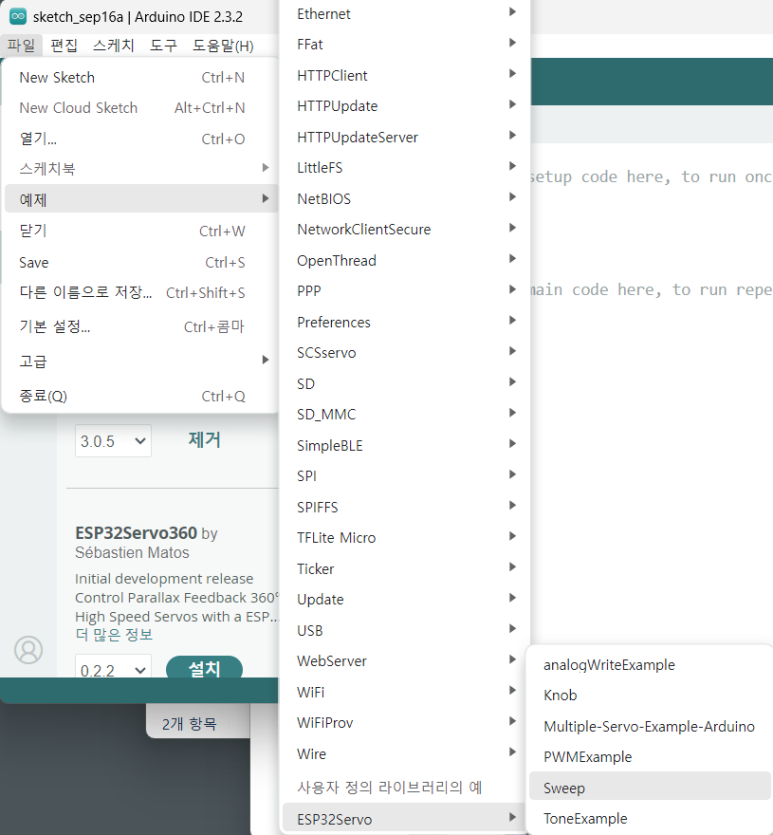Expand the FFat examples submenu
This screenshot has width=773, height=835.
coord(405,44)
